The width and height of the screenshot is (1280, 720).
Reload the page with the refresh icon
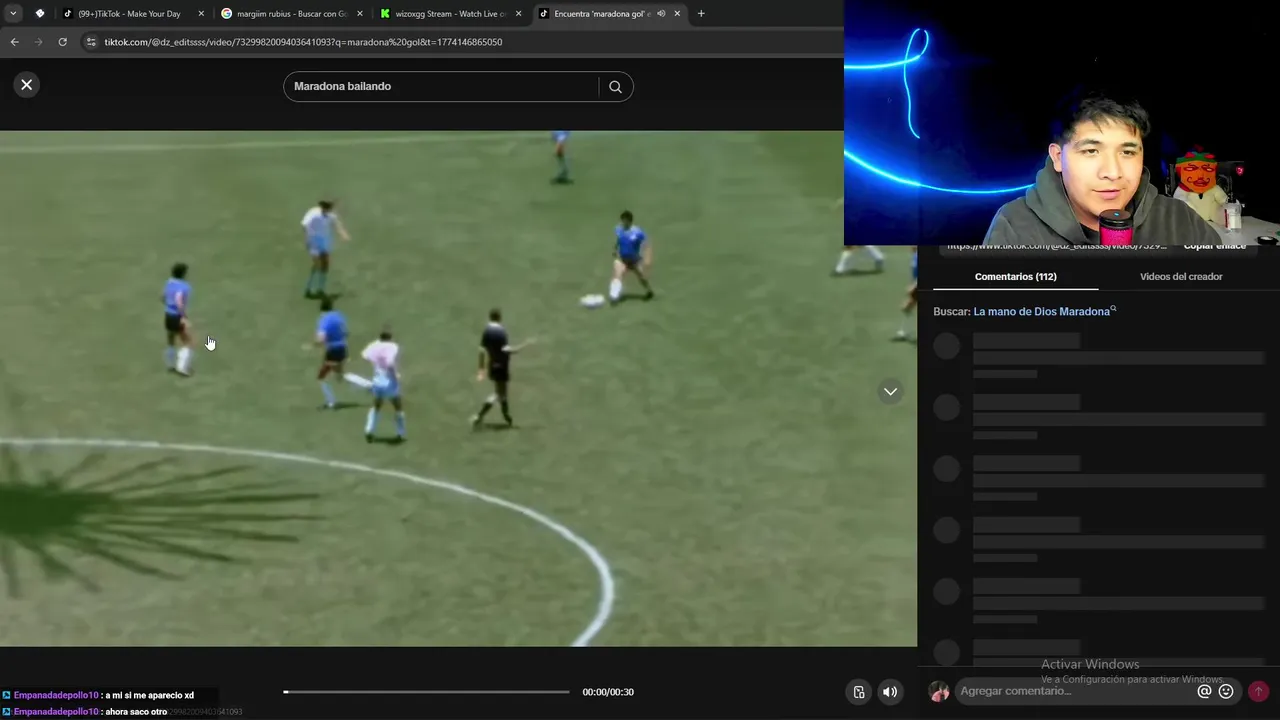[62, 42]
